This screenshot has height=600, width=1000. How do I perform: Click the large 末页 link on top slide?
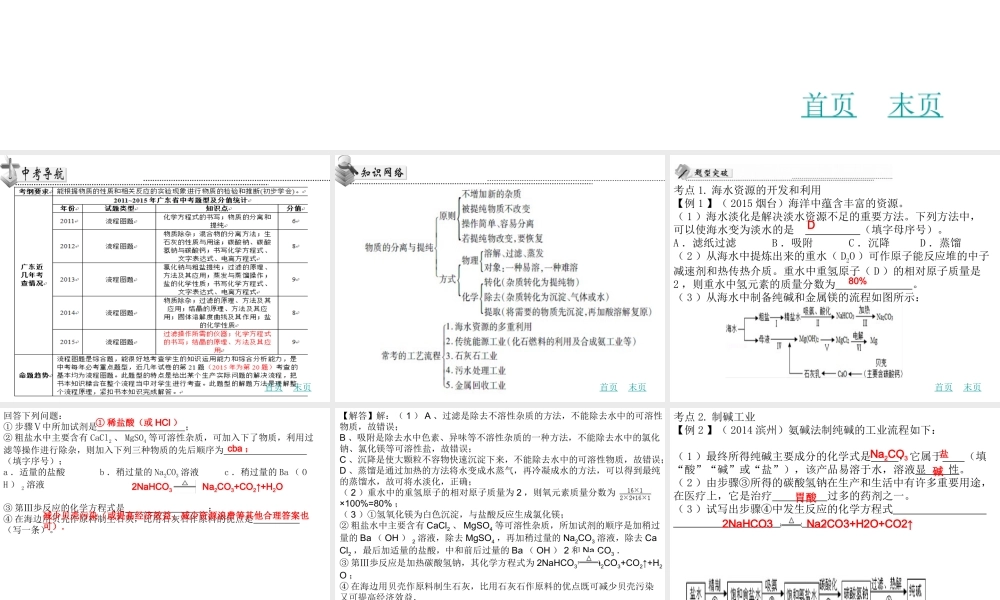(915, 105)
